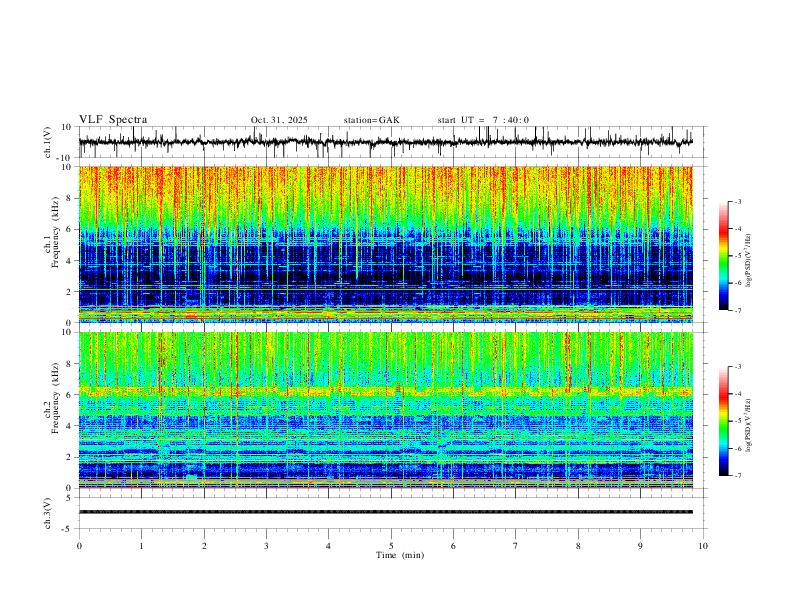Click the date text "Oct. 31, 2025"
Screen dimensions: 792x612
[x=279, y=120]
